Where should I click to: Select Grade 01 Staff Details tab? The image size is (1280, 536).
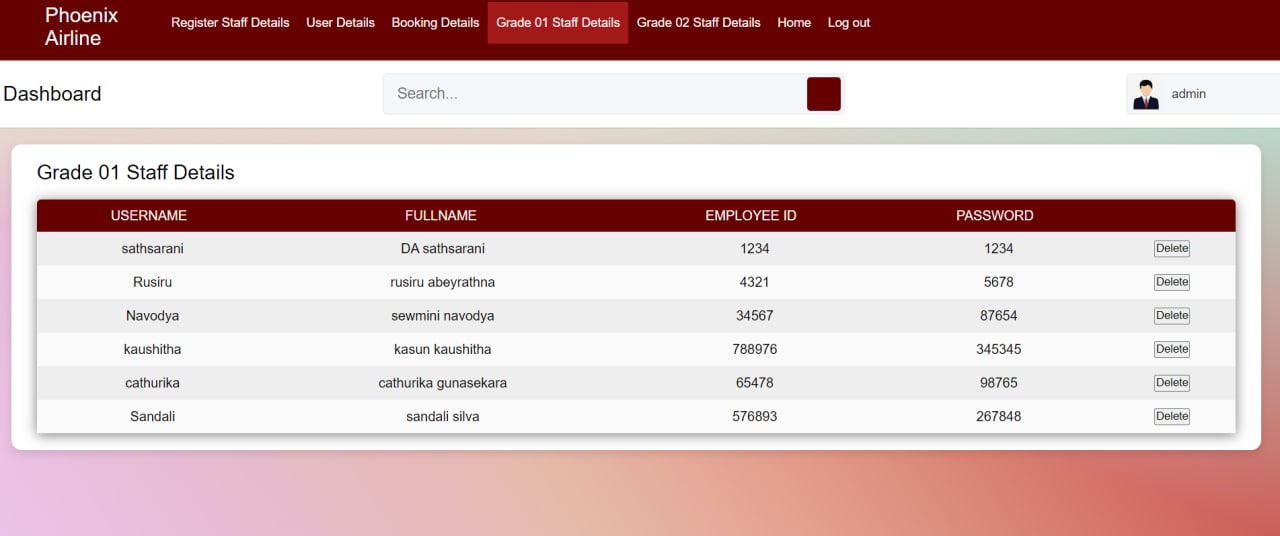558,22
